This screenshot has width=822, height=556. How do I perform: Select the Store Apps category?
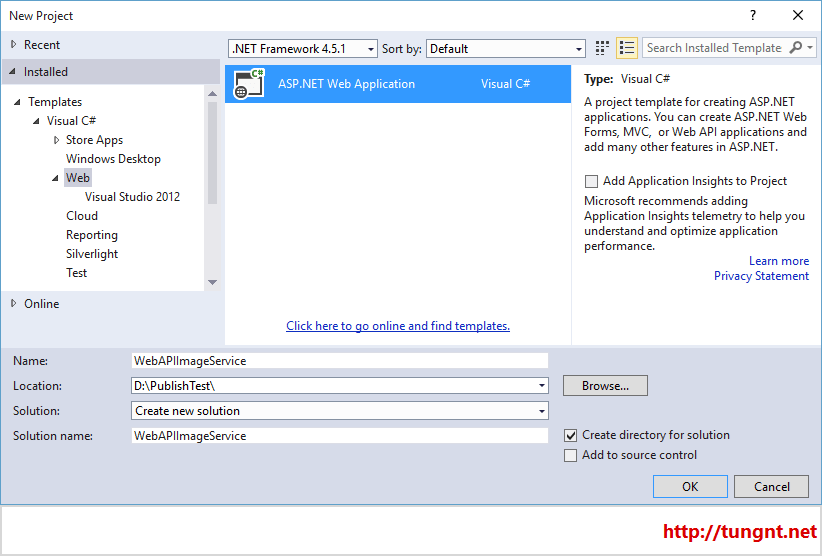point(94,140)
